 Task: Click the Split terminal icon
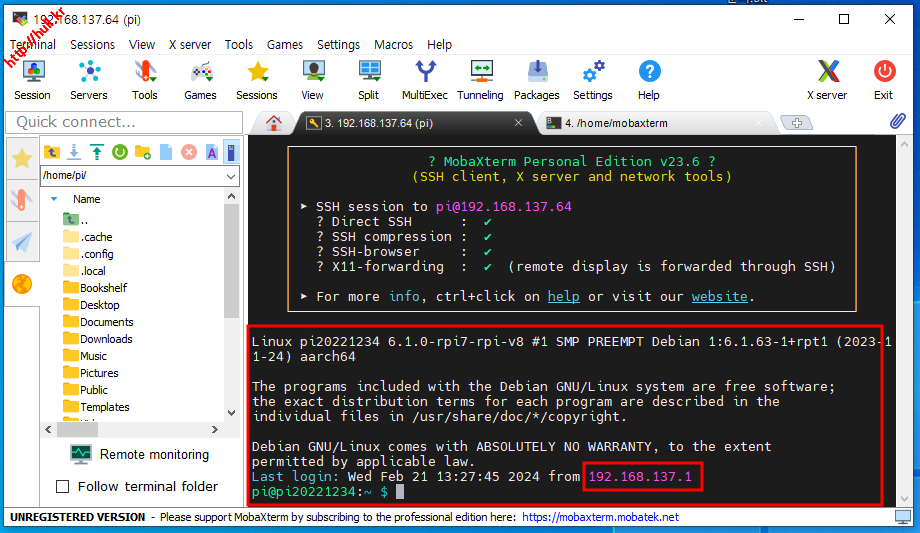tap(368, 79)
